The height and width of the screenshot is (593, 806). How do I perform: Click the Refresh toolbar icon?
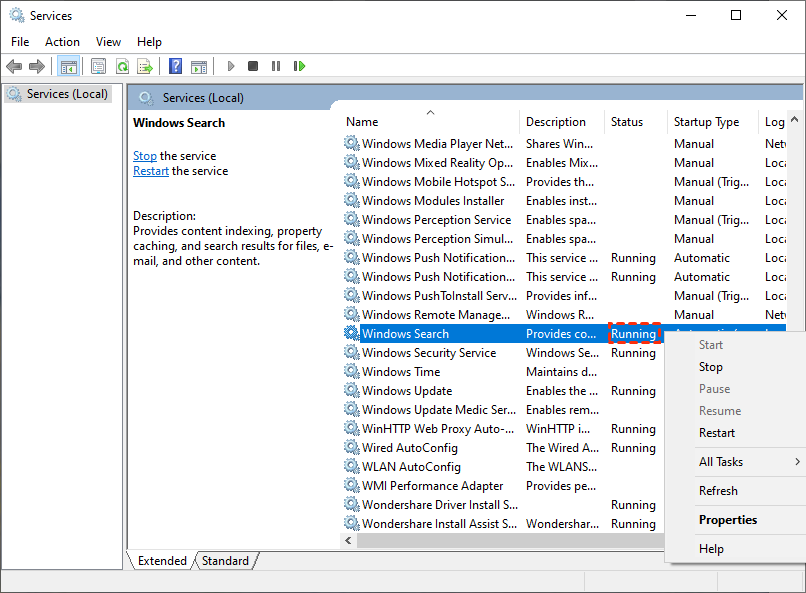[122, 66]
